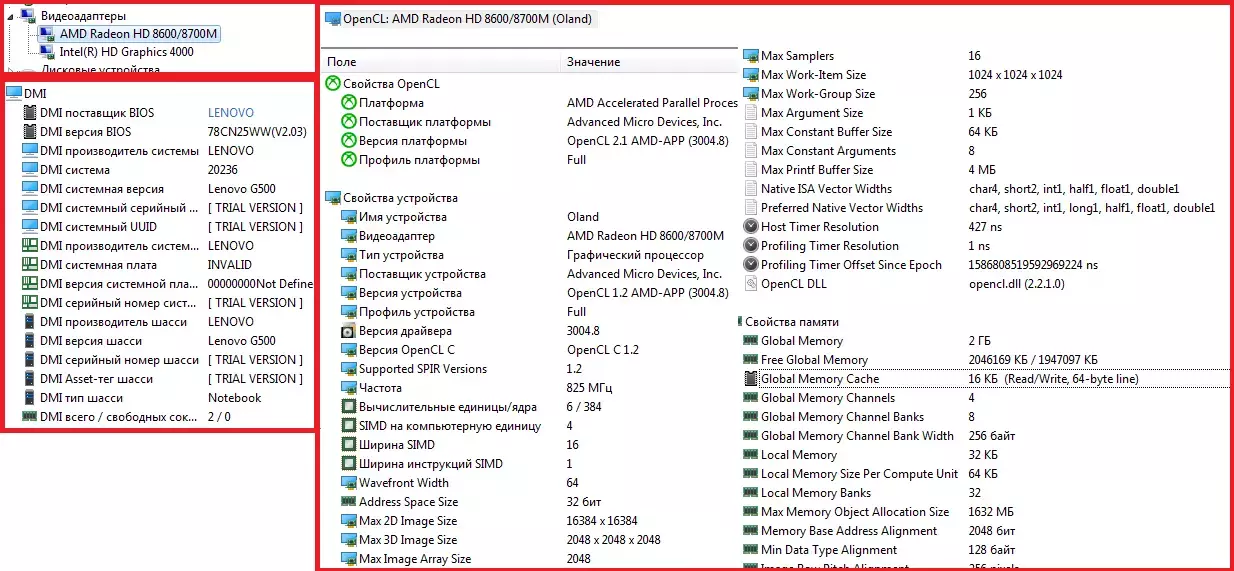Click the Свойства памяти group icon

pyautogui.click(x=742, y=322)
